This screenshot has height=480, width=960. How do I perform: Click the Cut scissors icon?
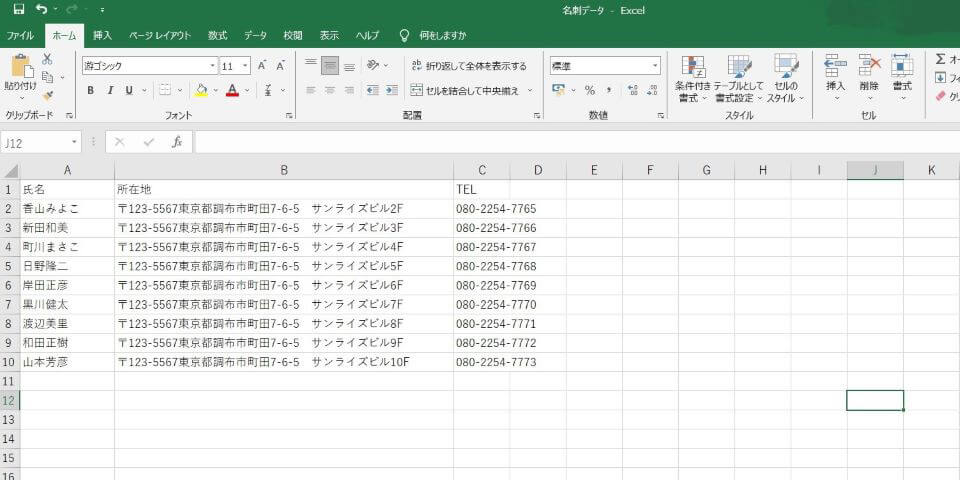coord(47,60)
